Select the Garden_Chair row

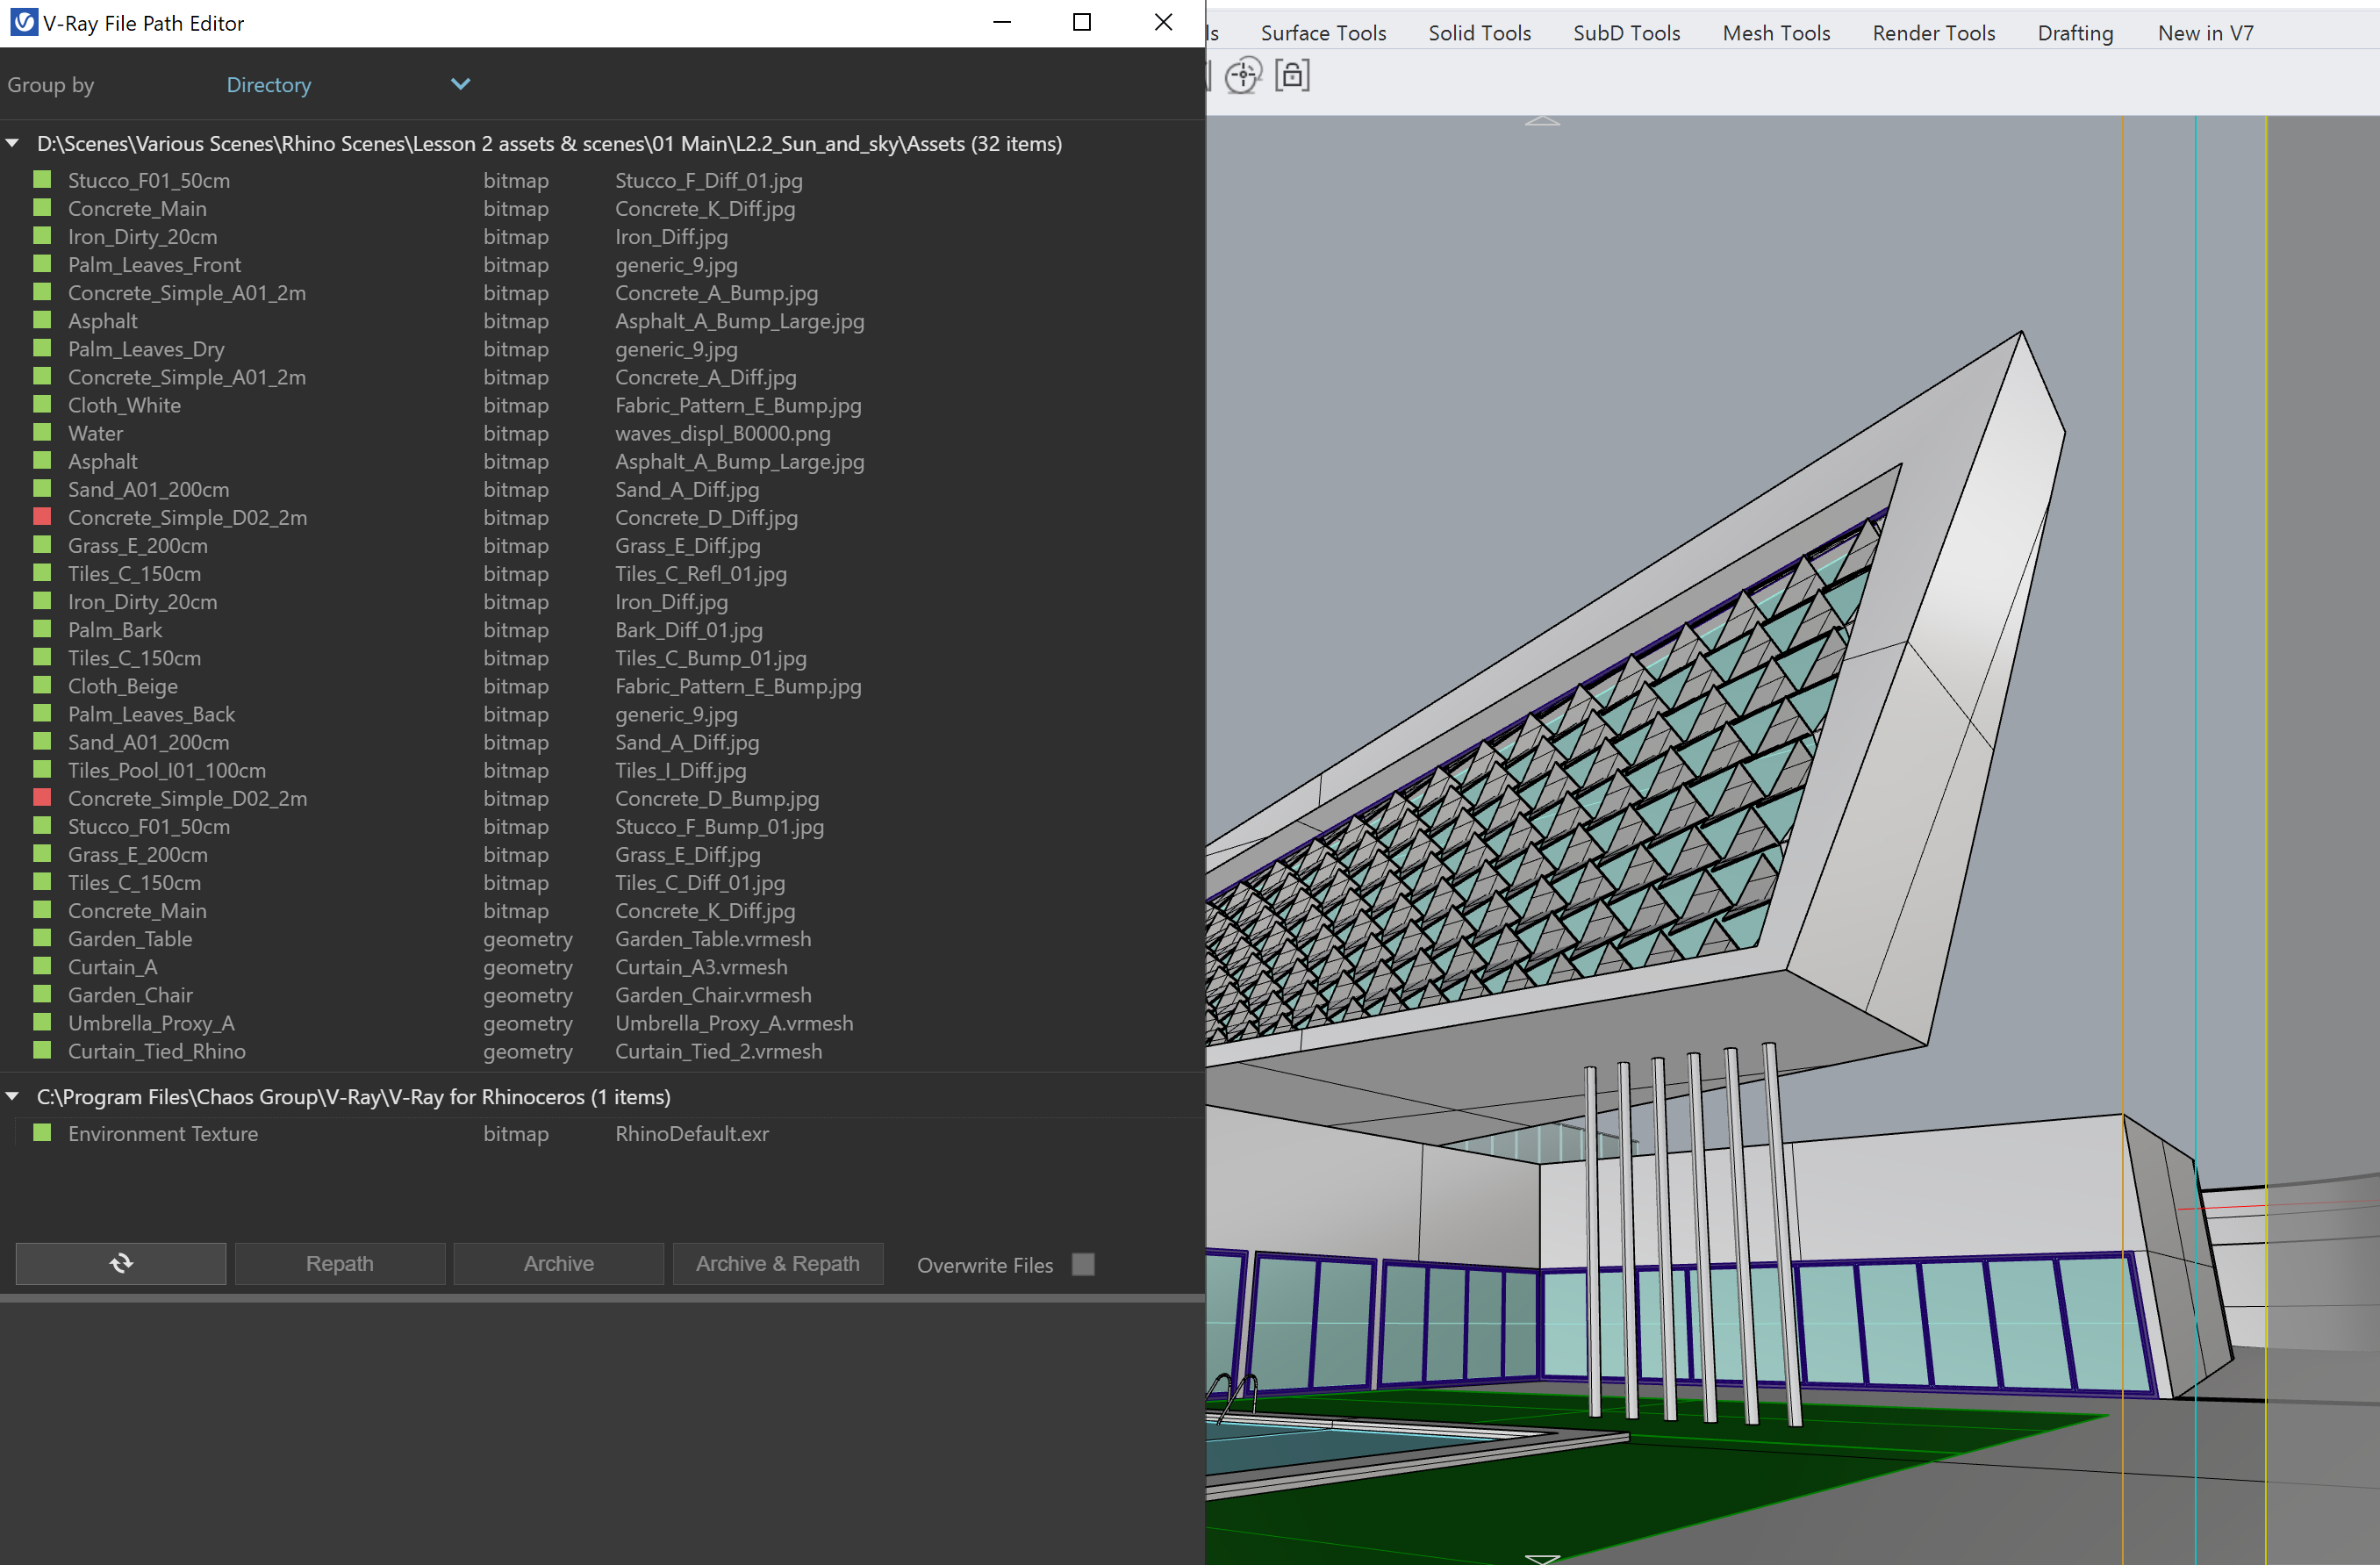[x=600, y=995]
